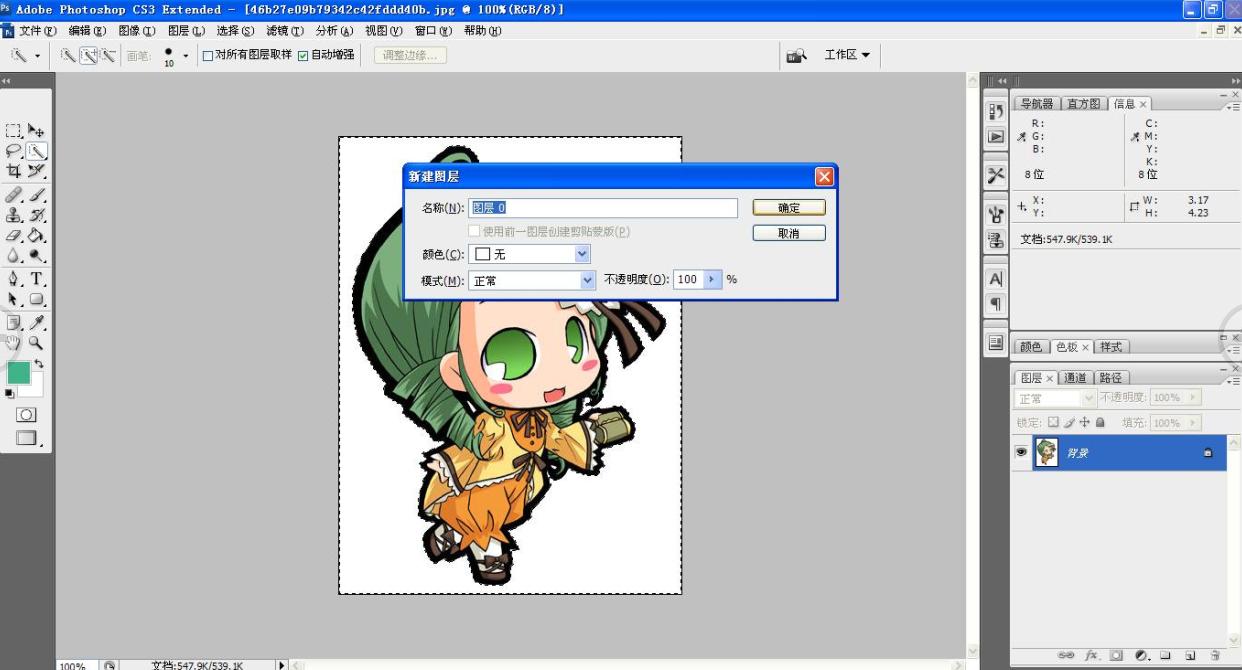Swap foreground and background colors
Screen dimensions: 1242x670
click(39, 363)
